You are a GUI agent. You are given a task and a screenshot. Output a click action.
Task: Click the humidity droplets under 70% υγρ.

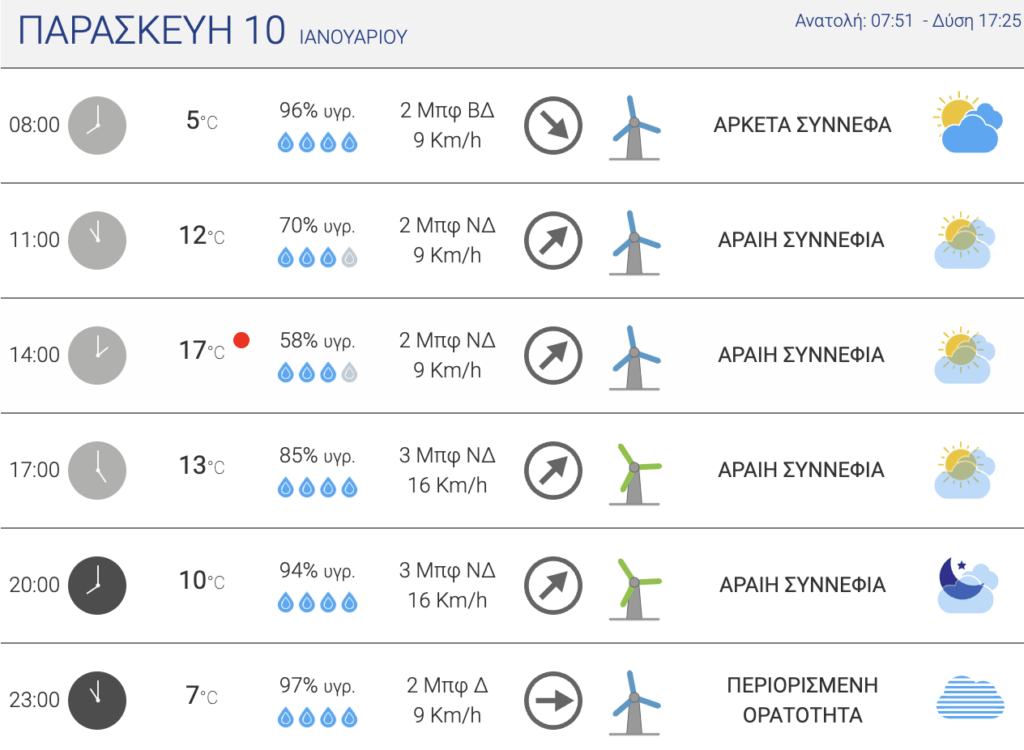(x=317, y=258)
